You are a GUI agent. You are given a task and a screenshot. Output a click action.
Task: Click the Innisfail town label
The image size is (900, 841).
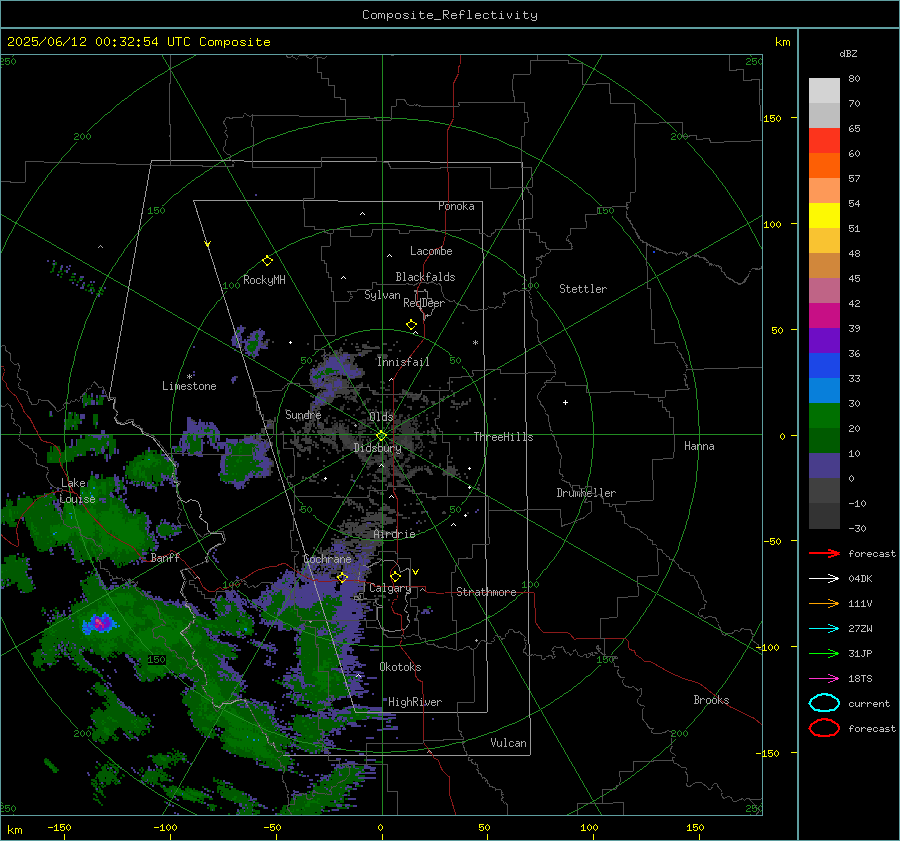click(403, 362)
